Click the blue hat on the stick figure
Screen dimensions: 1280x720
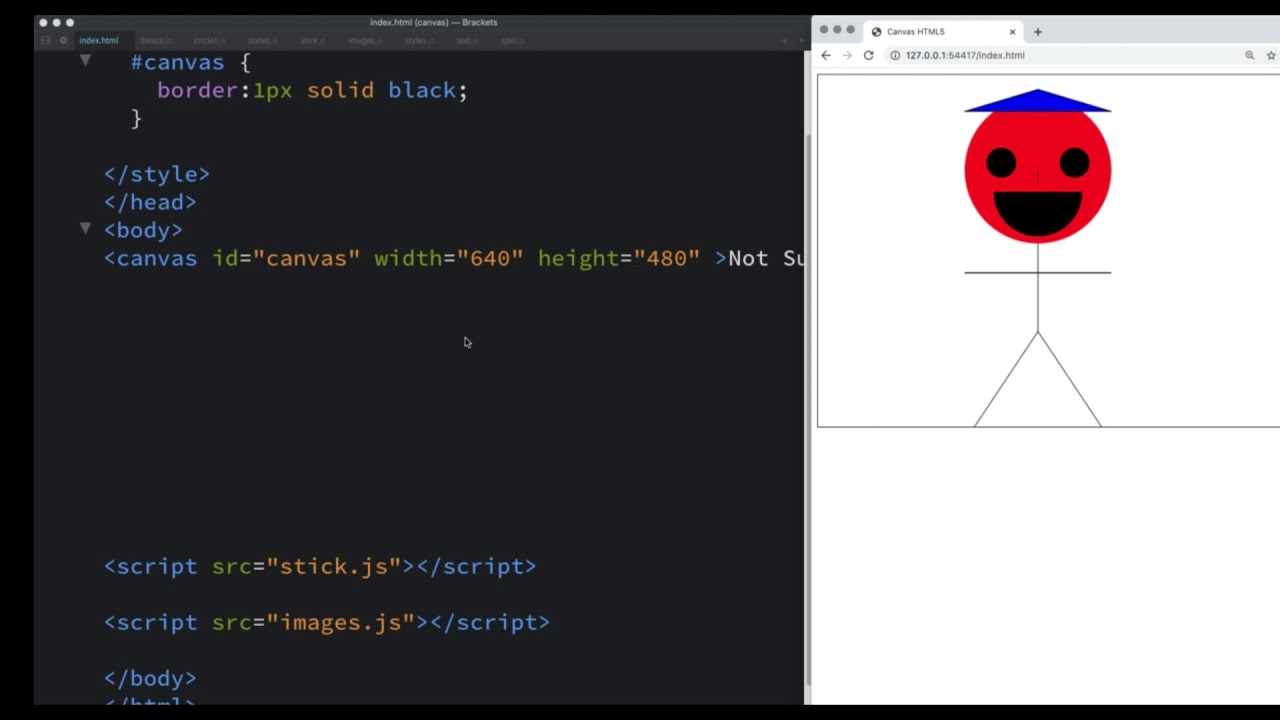pyautogui.click(x=1038, y=101)
